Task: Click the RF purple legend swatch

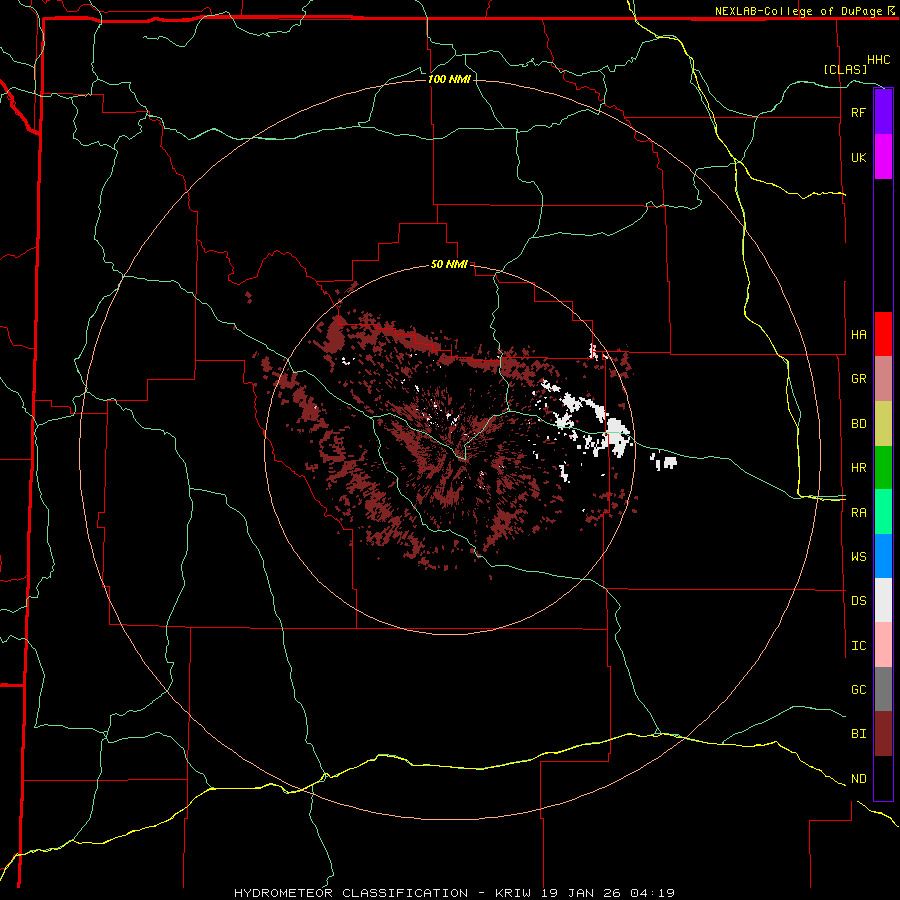Action: [x=883, y=111]
